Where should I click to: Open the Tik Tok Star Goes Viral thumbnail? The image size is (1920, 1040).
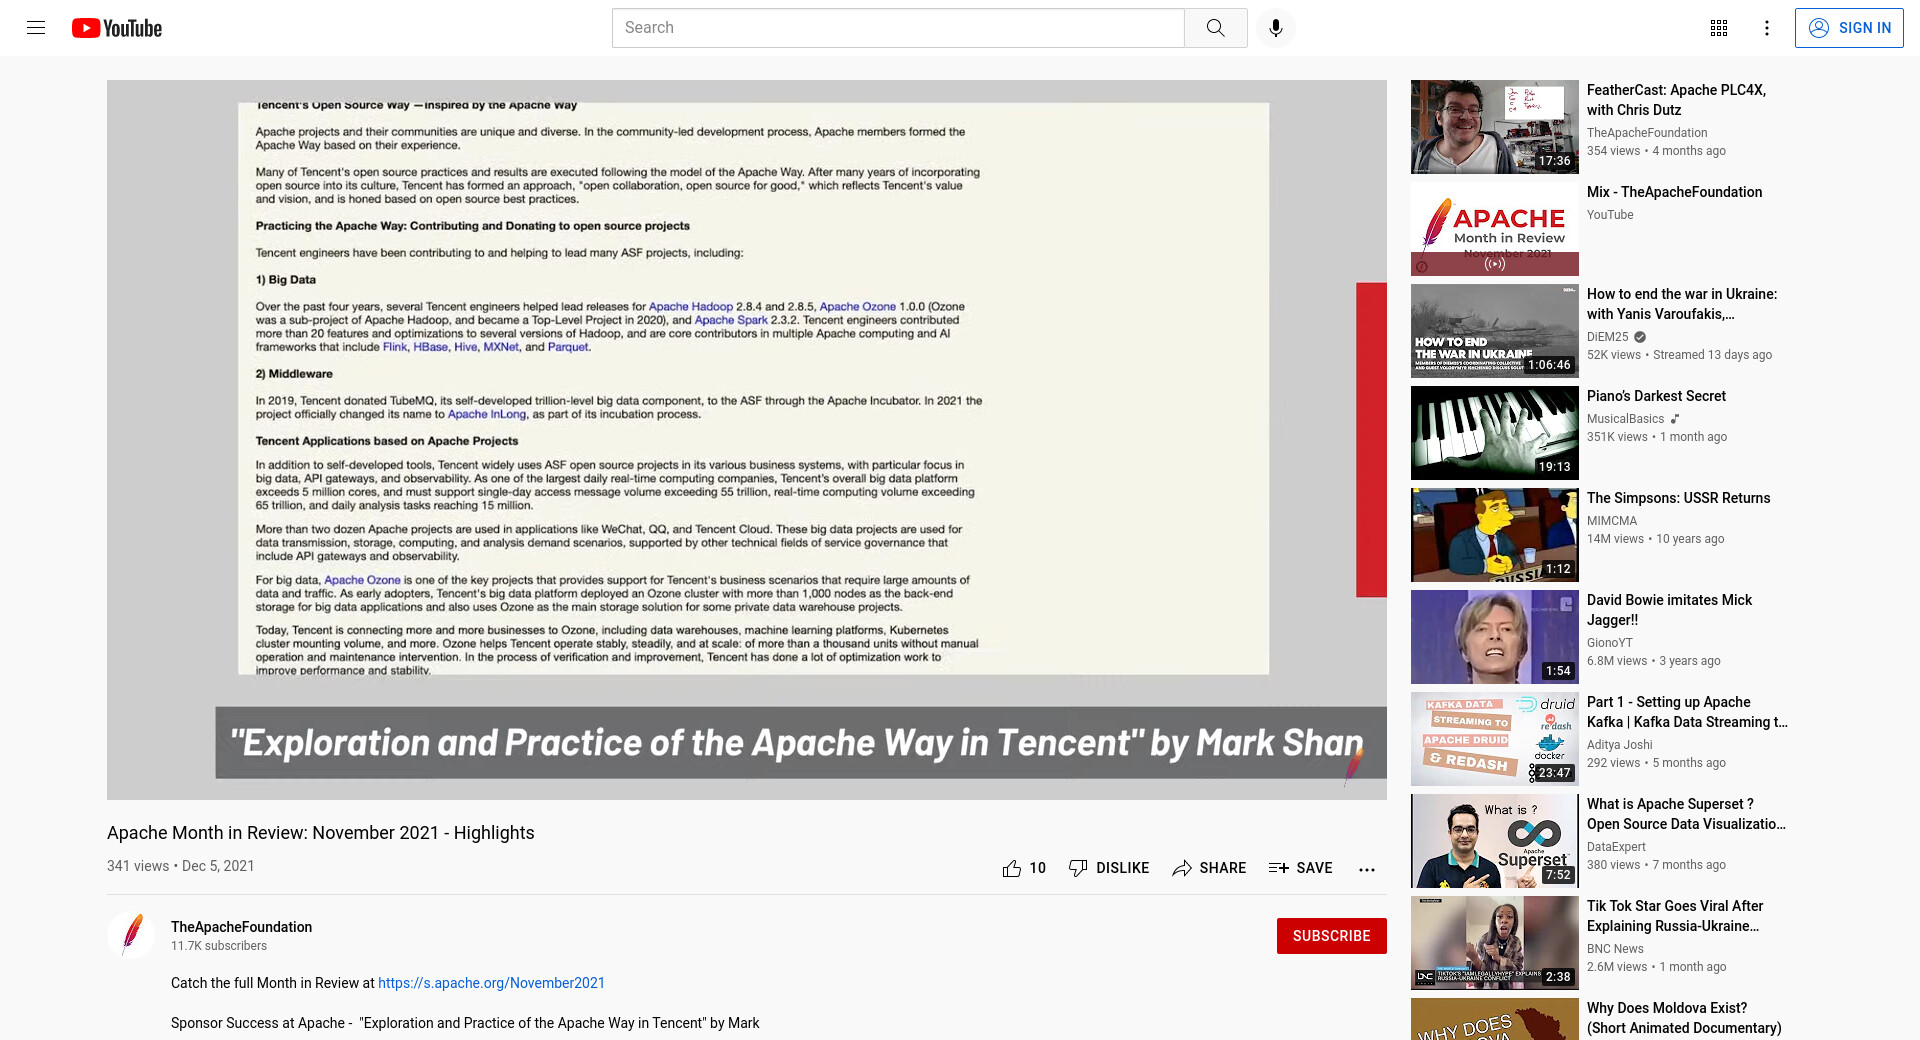[1495, 943]
